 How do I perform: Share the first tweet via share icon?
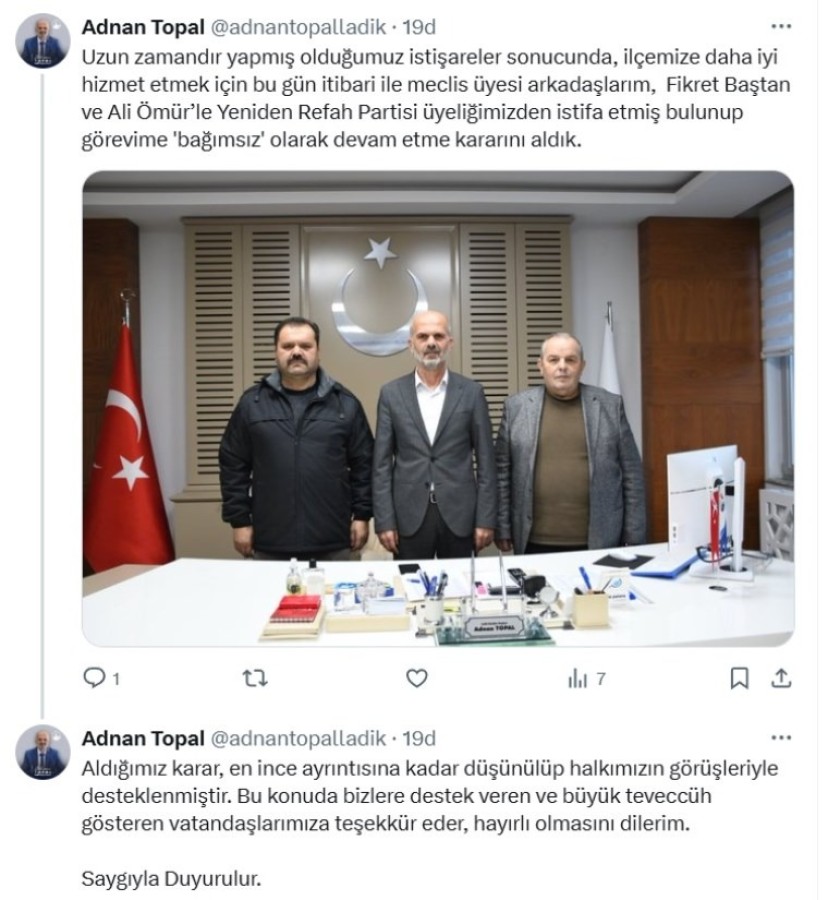[781, 678]
